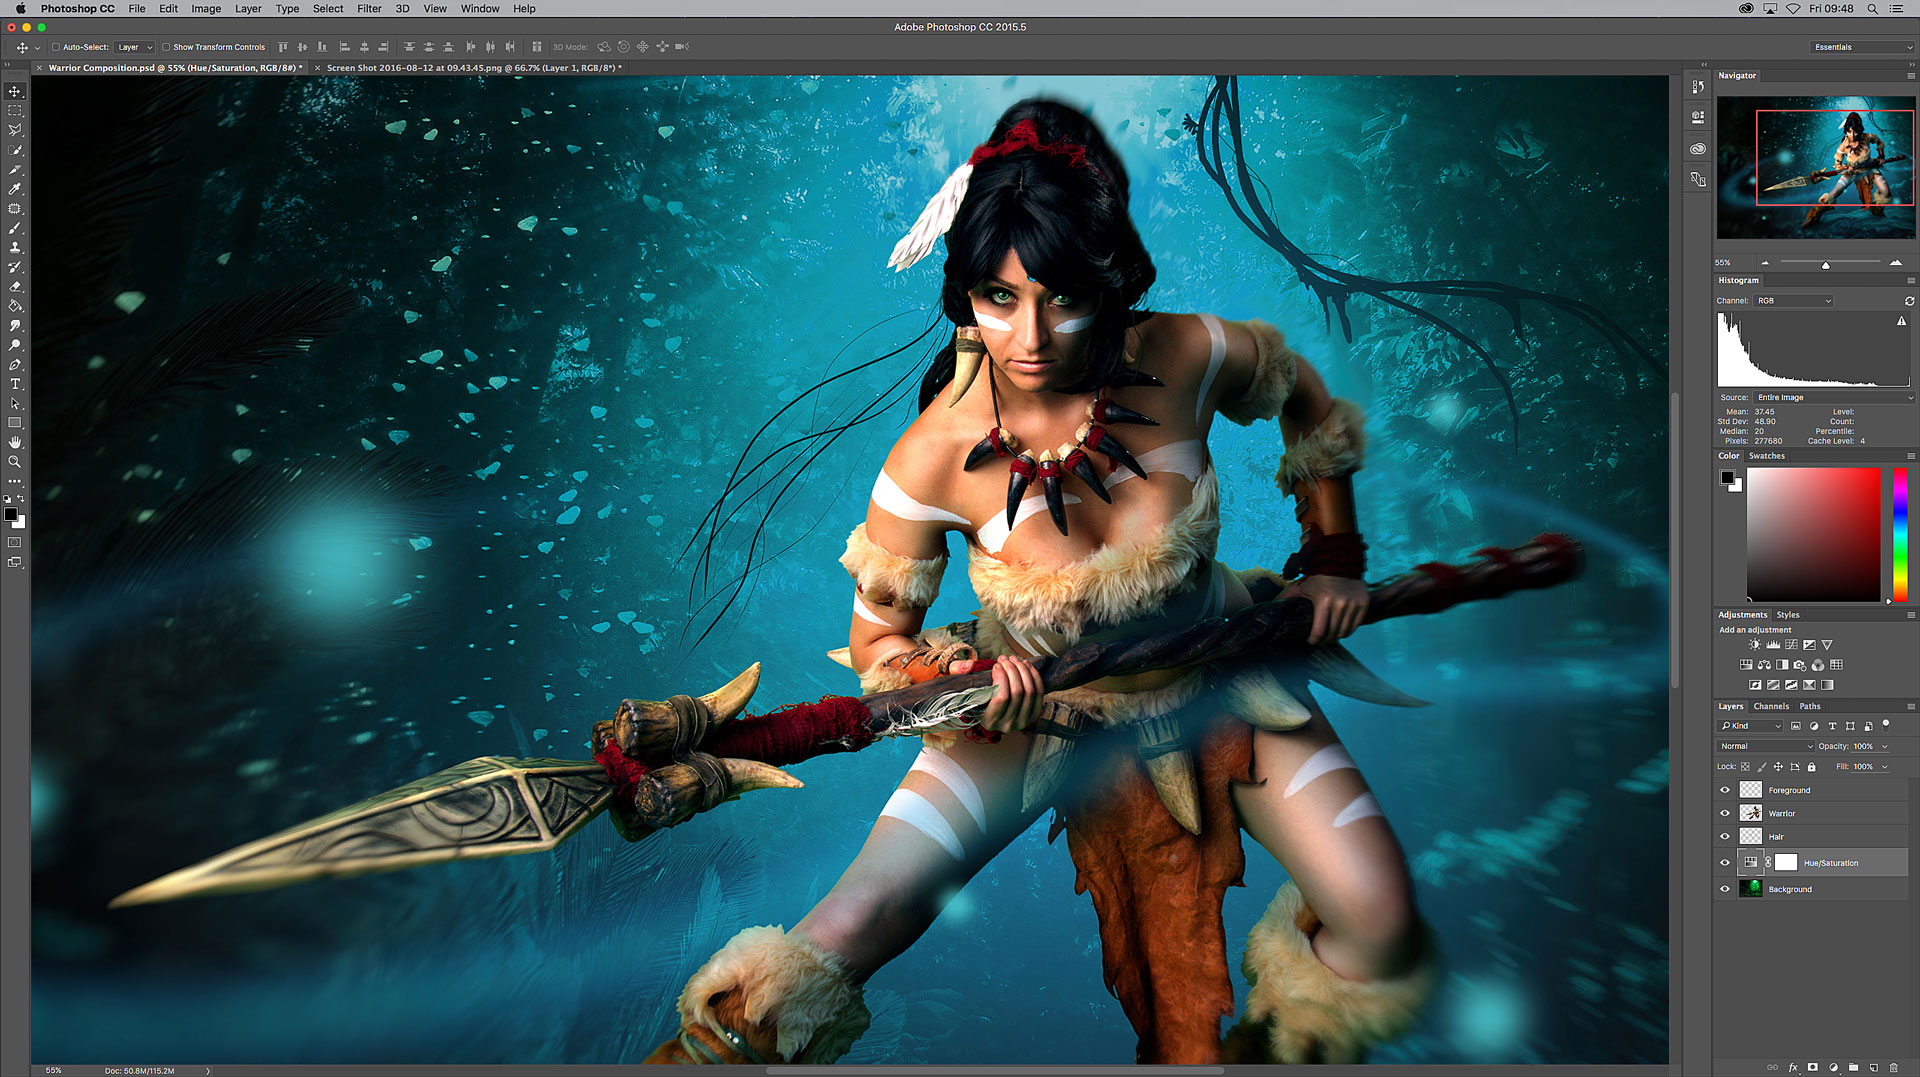Choose the Crop tool
The height and width of the screenshot is (1077, 1920).
point(15,169)
